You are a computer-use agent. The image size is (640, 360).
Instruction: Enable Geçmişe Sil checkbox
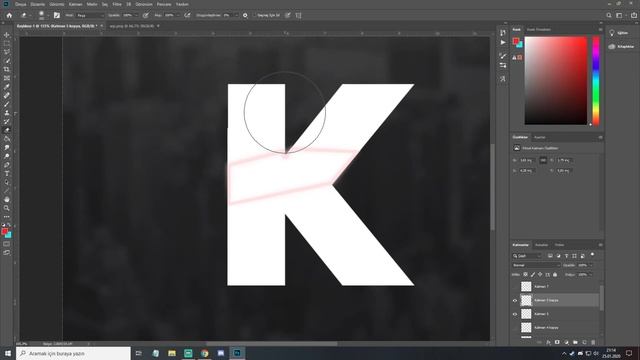pyautogui.click(x=254, y=16)
